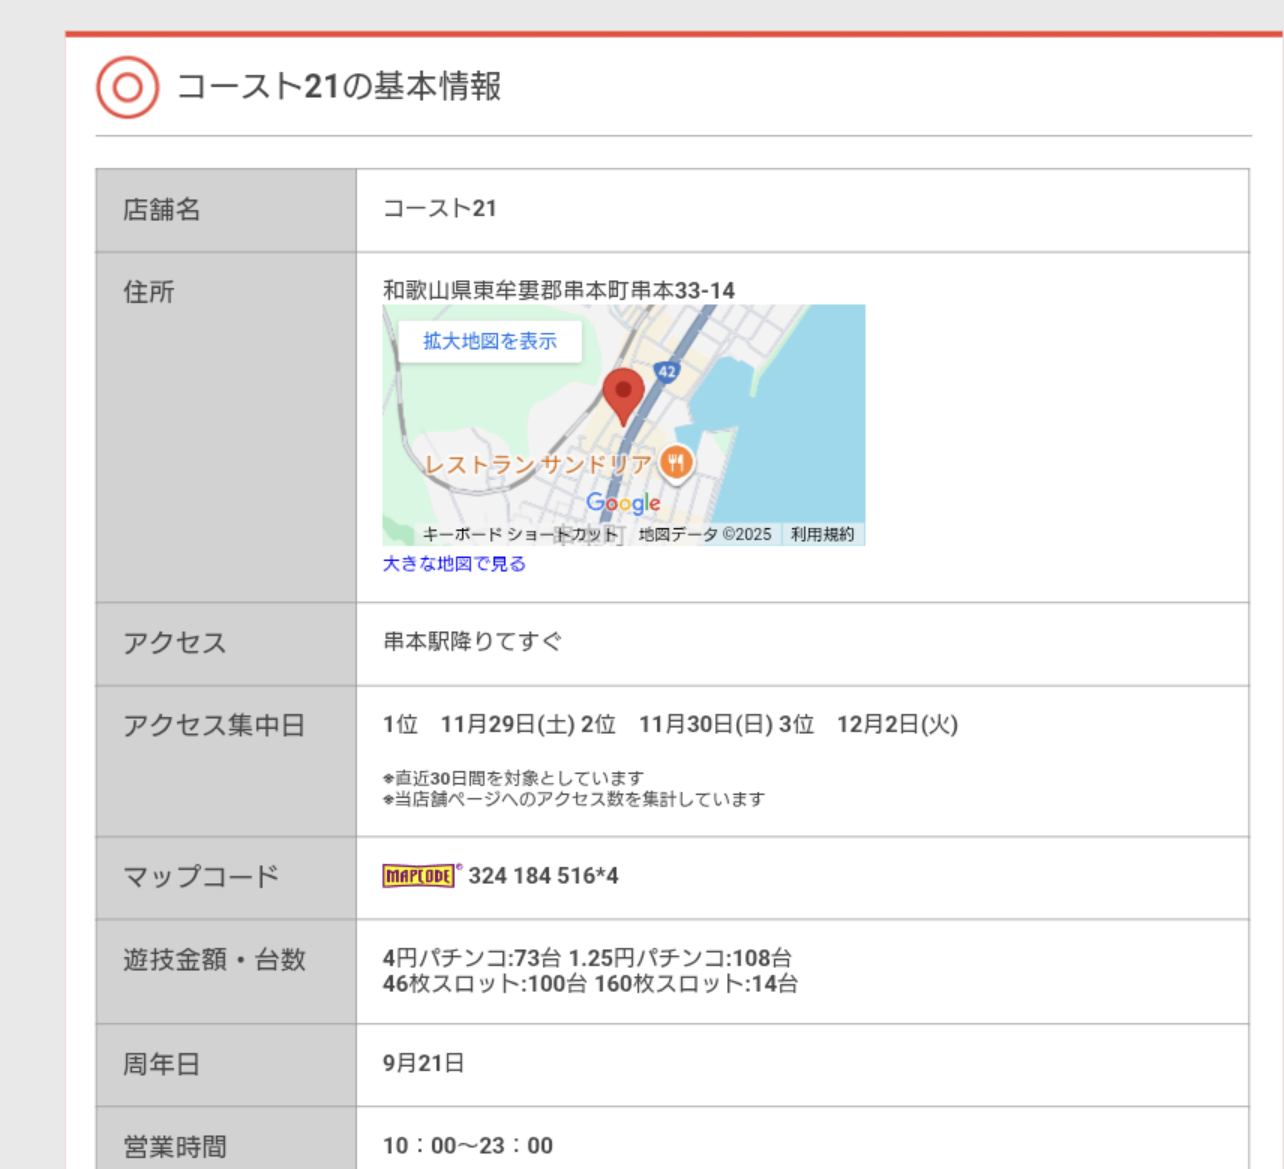
Task: Click 利用規約 terms link on map
Action: click(822, 534)
